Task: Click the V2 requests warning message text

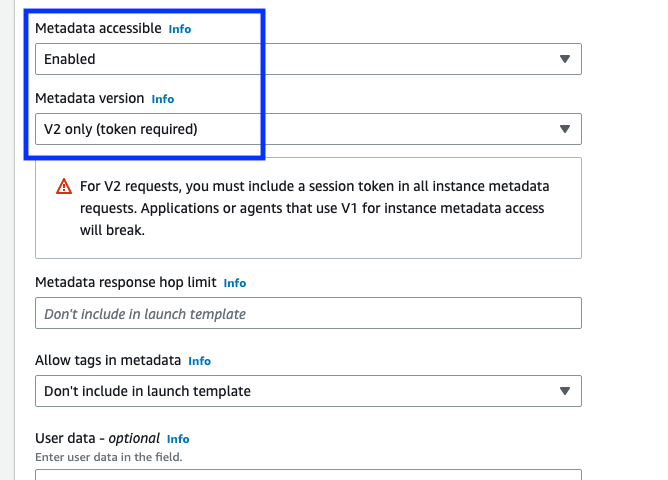Action: tap(314, 208)
